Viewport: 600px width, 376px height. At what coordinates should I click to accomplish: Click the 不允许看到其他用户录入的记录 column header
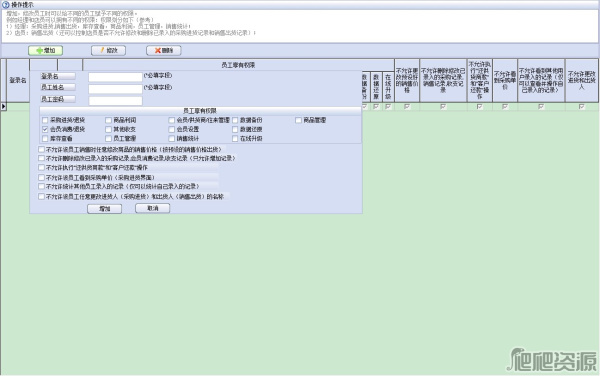point(541,80)
